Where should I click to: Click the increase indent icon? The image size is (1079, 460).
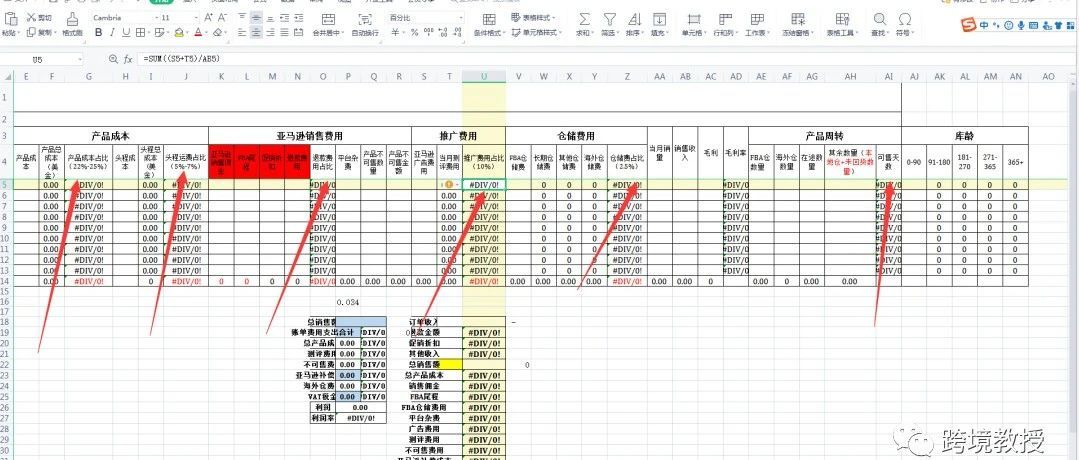point(297,18)
